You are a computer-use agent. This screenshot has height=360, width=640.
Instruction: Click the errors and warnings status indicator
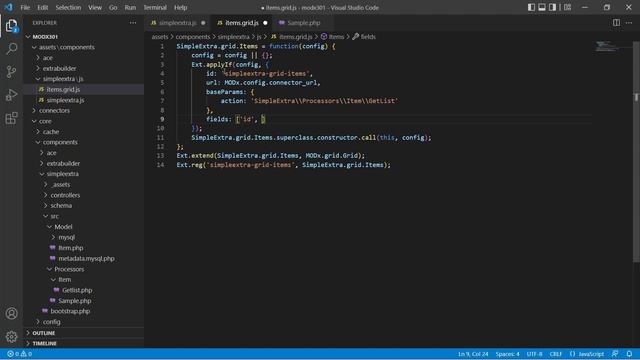pyautogui.click(x=19, y=354)
